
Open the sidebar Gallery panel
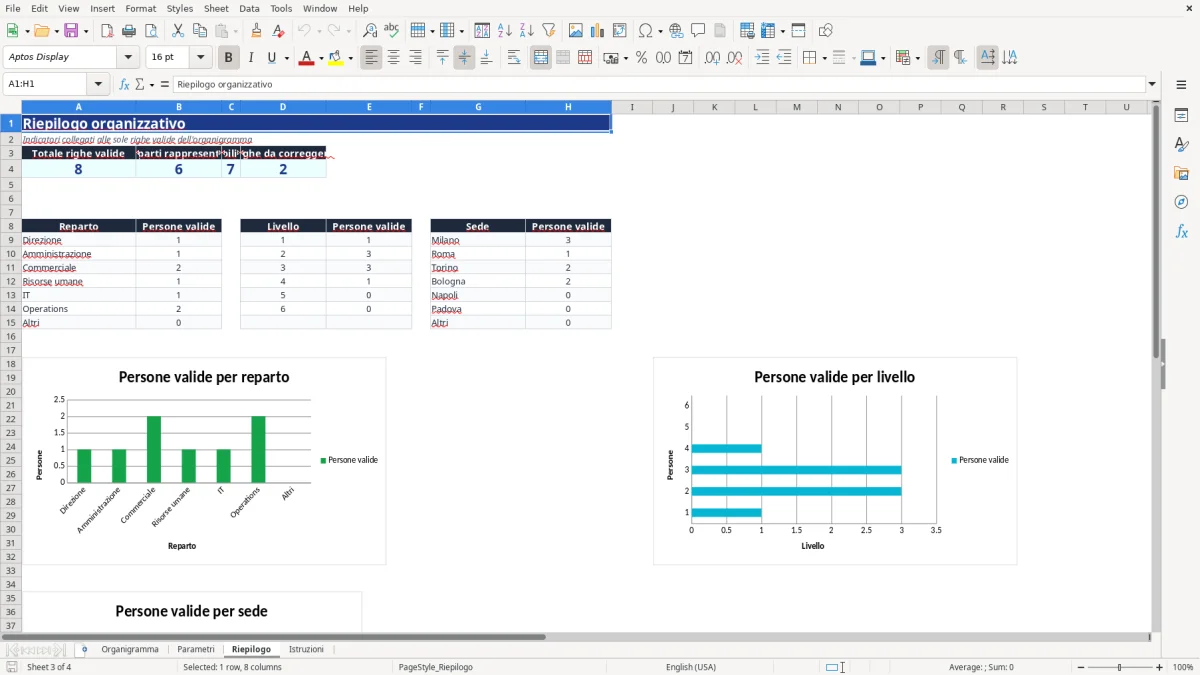click(1181, 173)
